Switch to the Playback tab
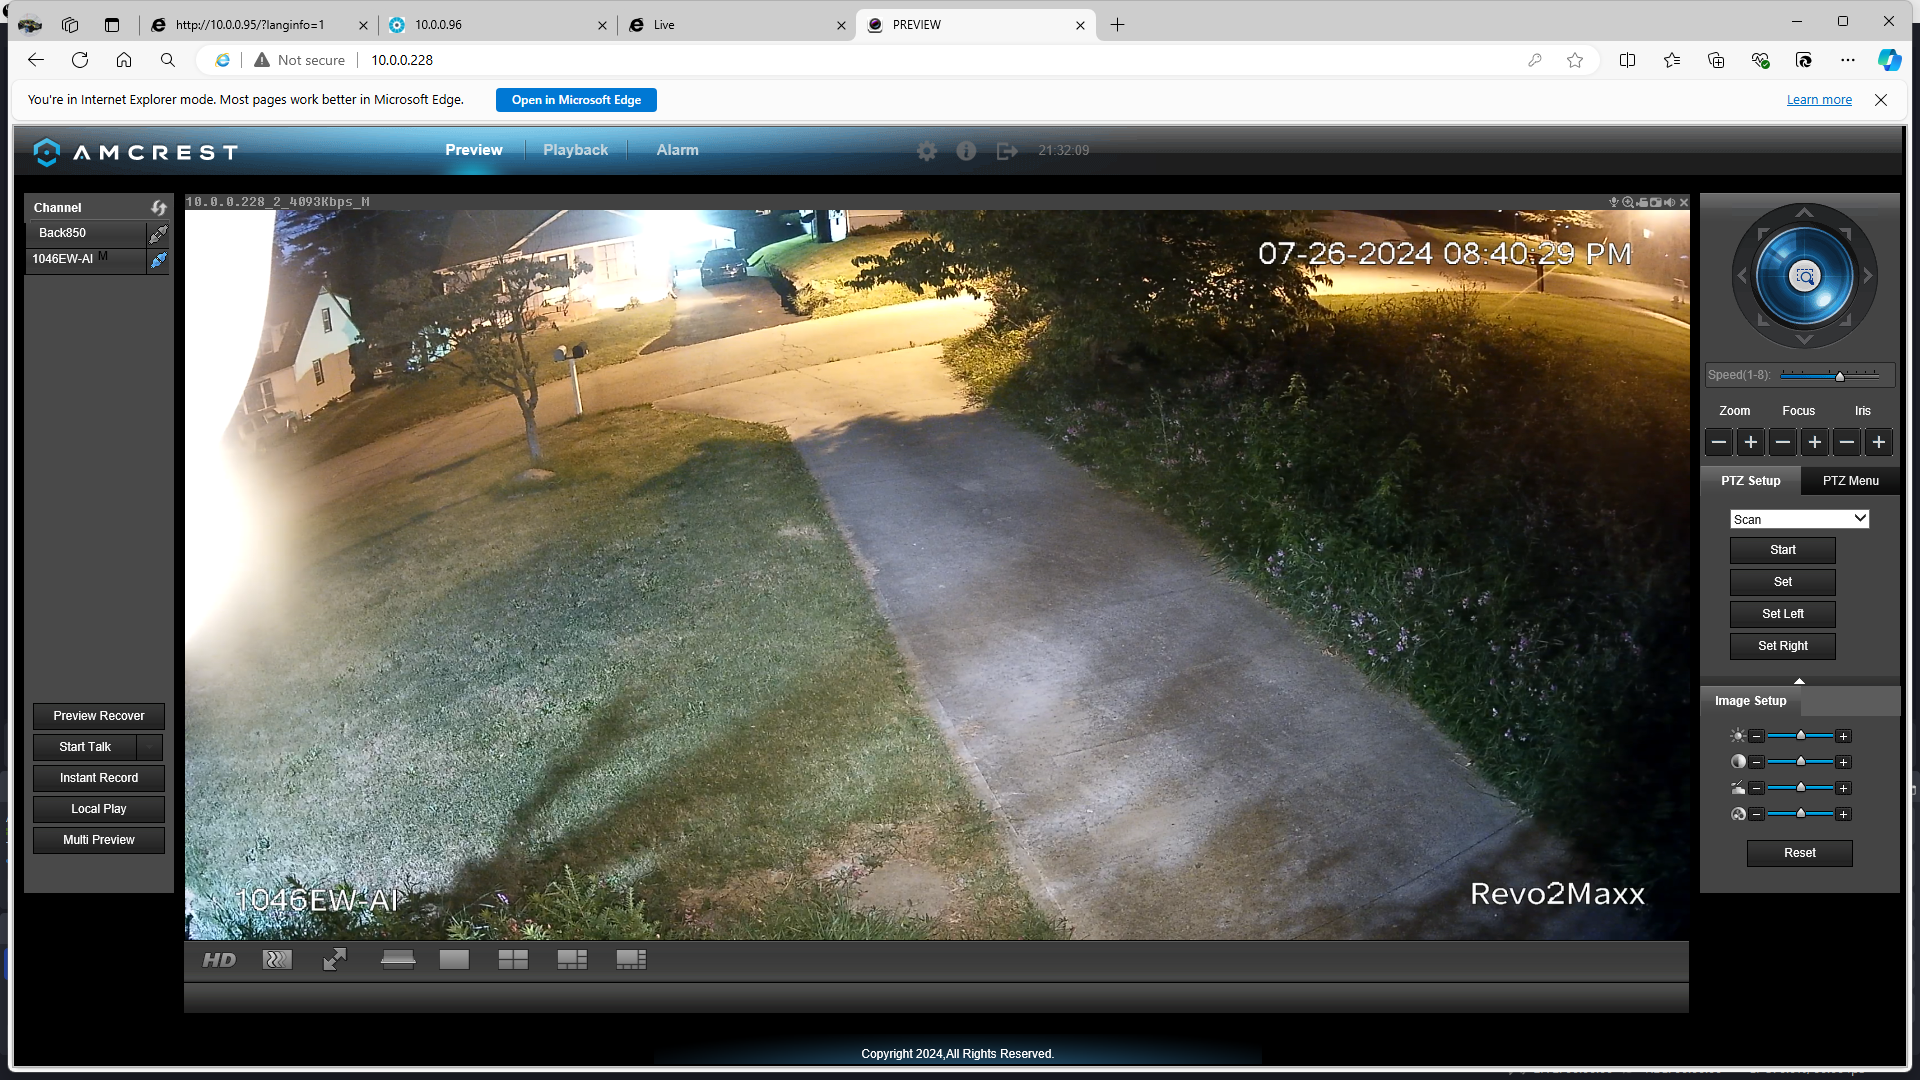The image size is (1920, 1080). point(575,150)
